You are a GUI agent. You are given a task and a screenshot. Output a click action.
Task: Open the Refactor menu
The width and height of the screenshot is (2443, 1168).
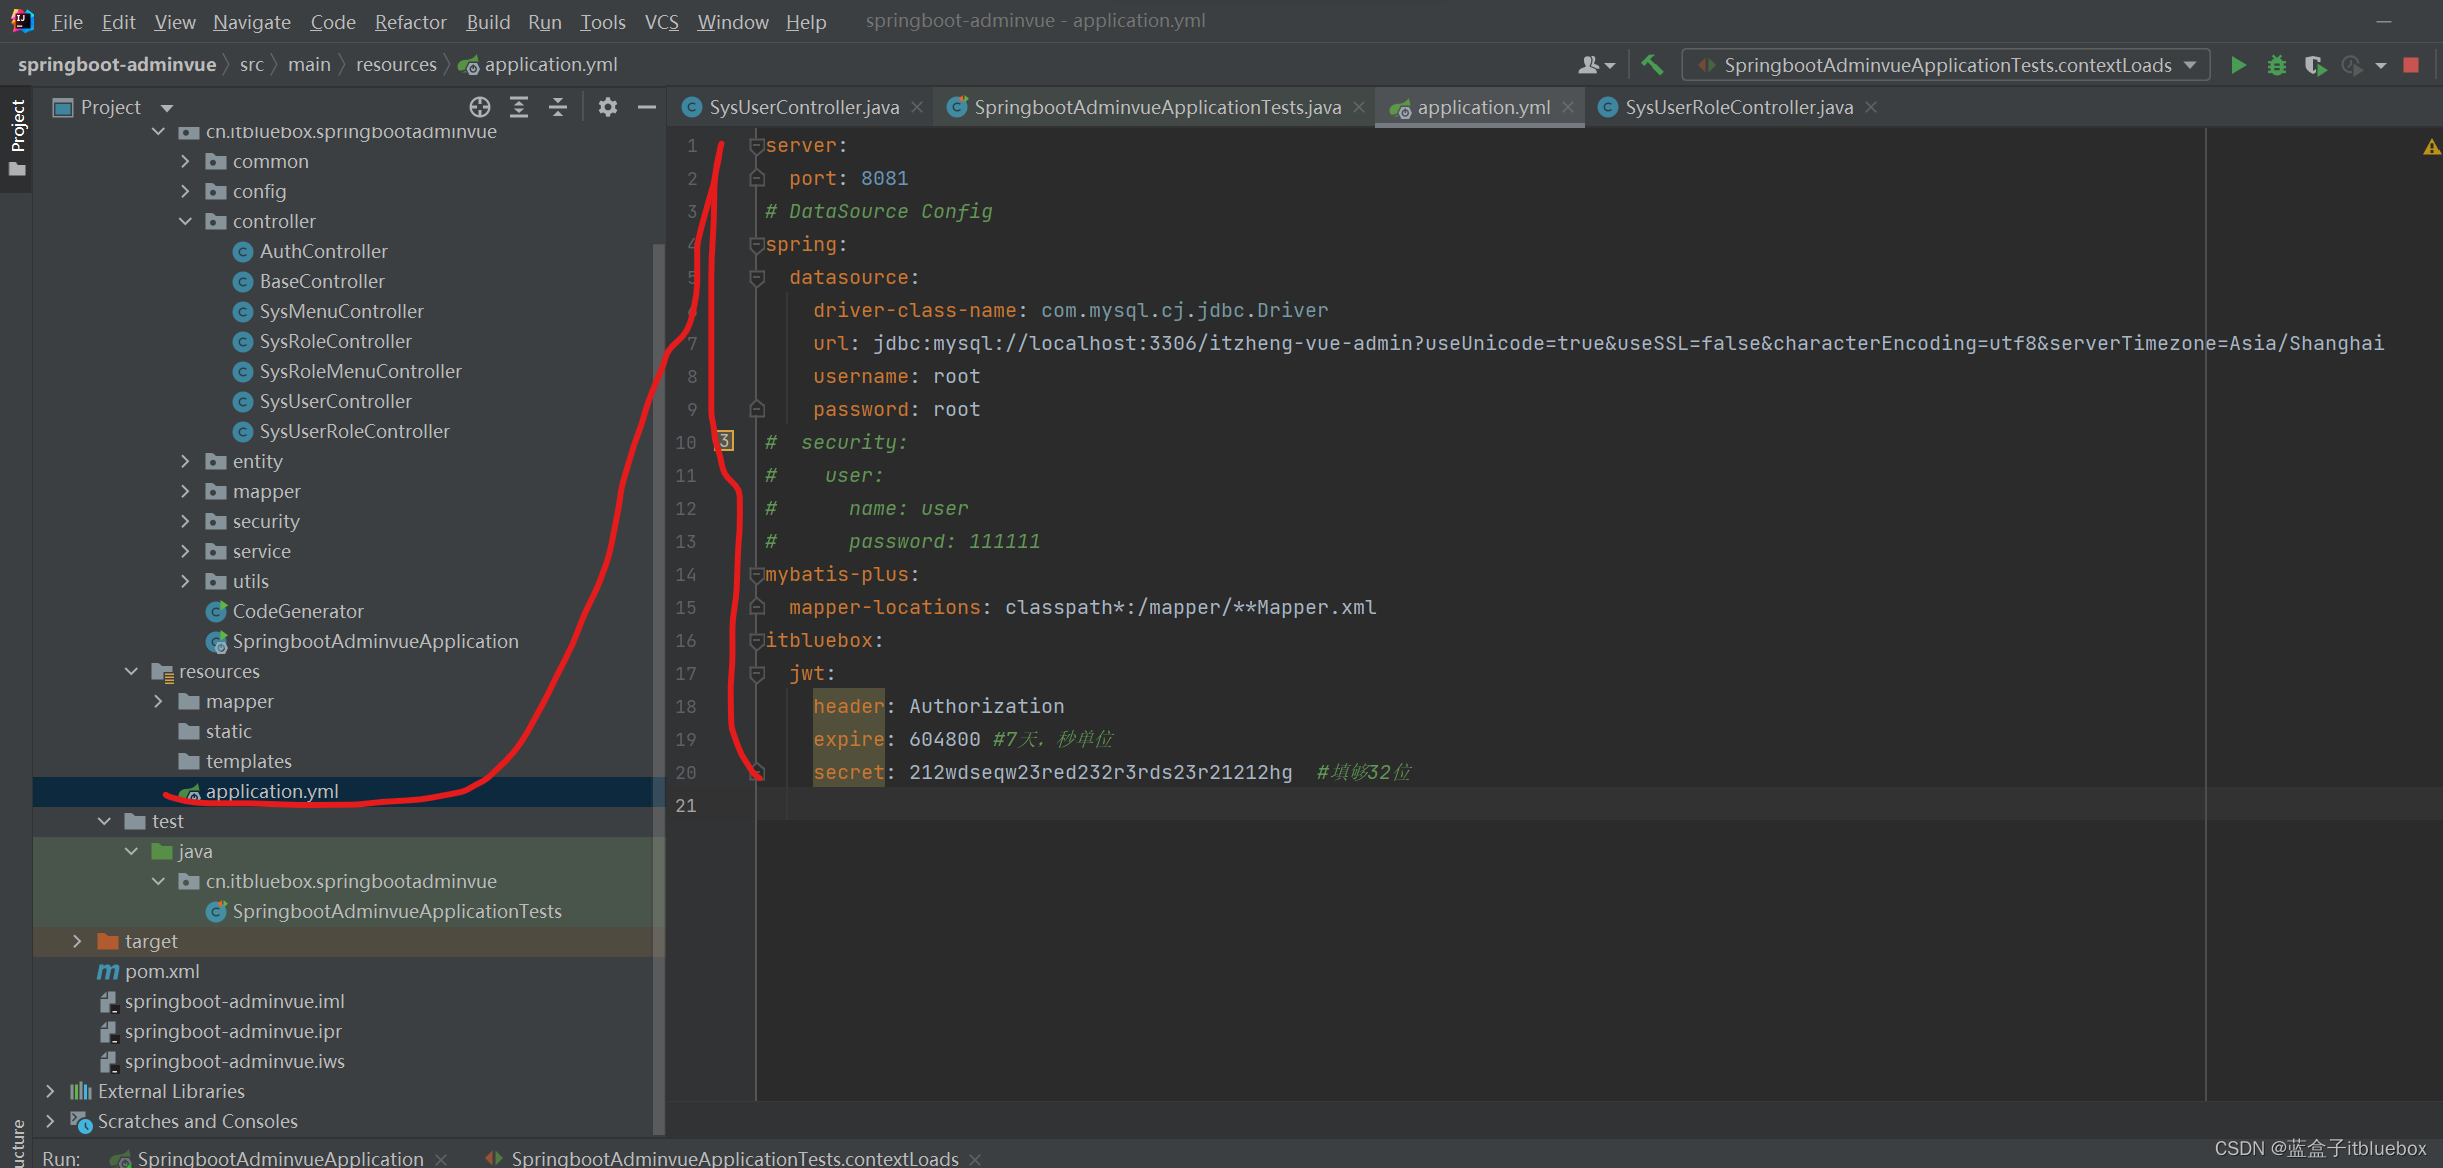[410, 21]
